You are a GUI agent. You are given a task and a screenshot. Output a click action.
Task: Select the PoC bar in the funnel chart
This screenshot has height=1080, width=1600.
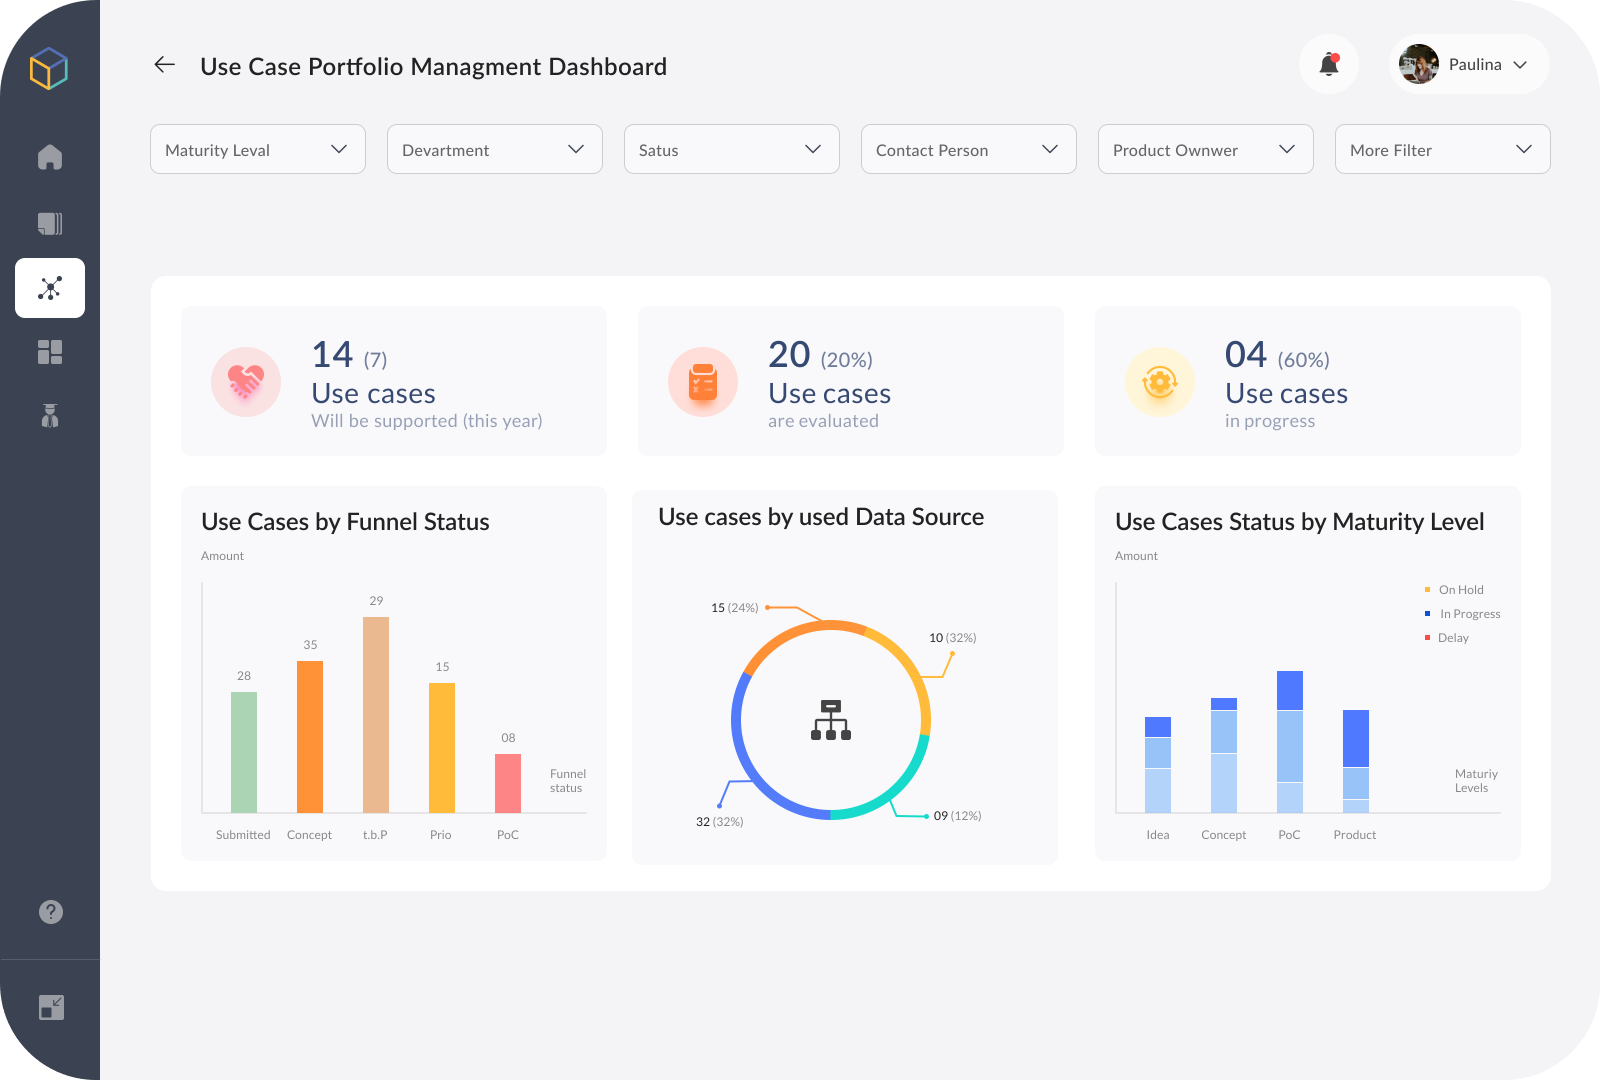point(507,782)
